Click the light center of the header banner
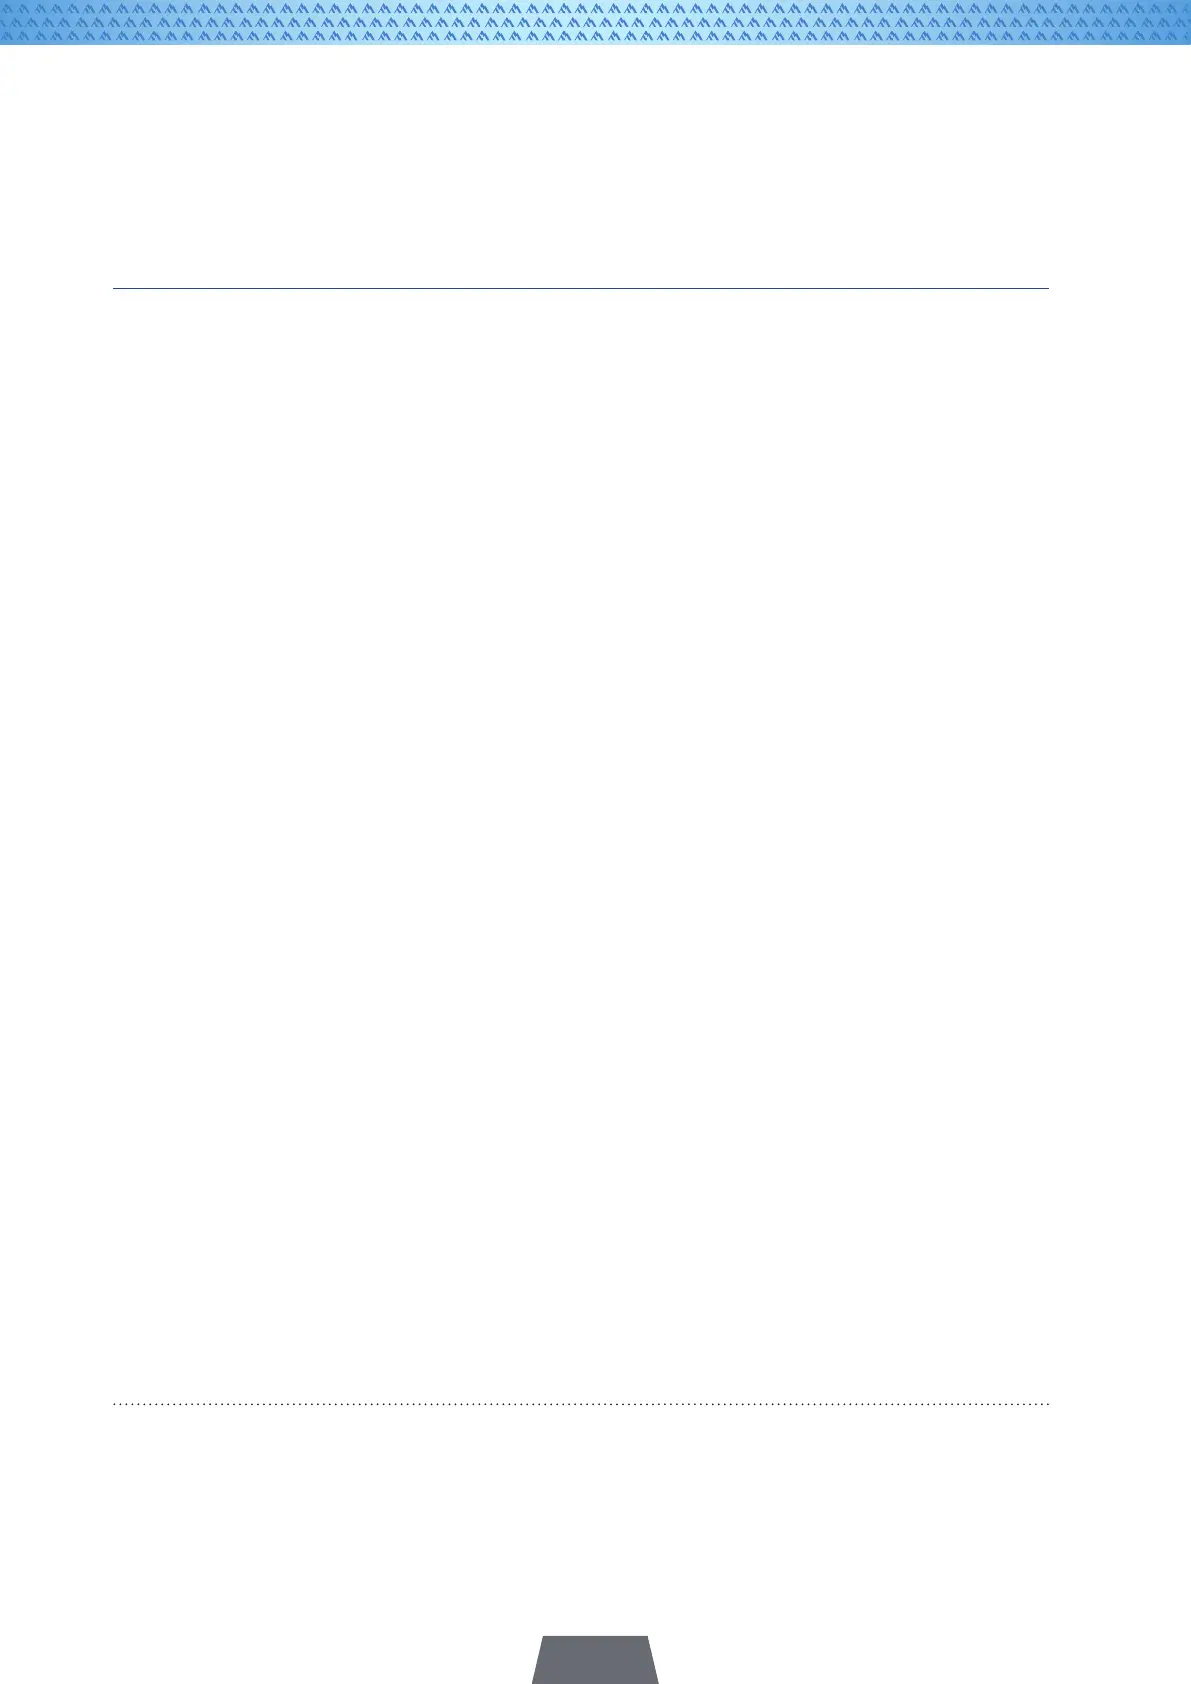 595,22
